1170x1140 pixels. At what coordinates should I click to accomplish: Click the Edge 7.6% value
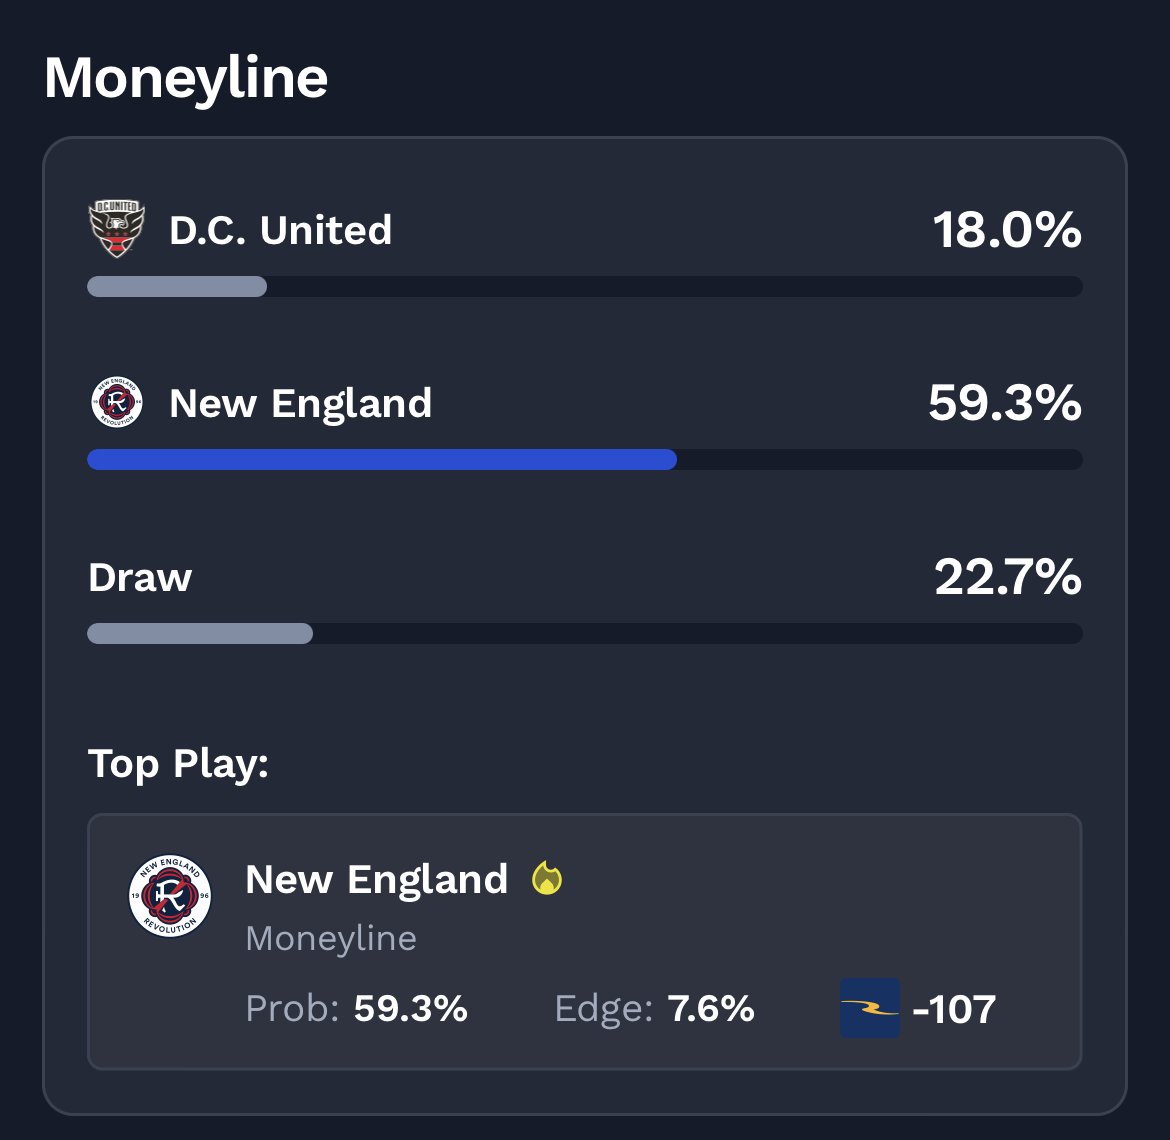coord(710,1008)
